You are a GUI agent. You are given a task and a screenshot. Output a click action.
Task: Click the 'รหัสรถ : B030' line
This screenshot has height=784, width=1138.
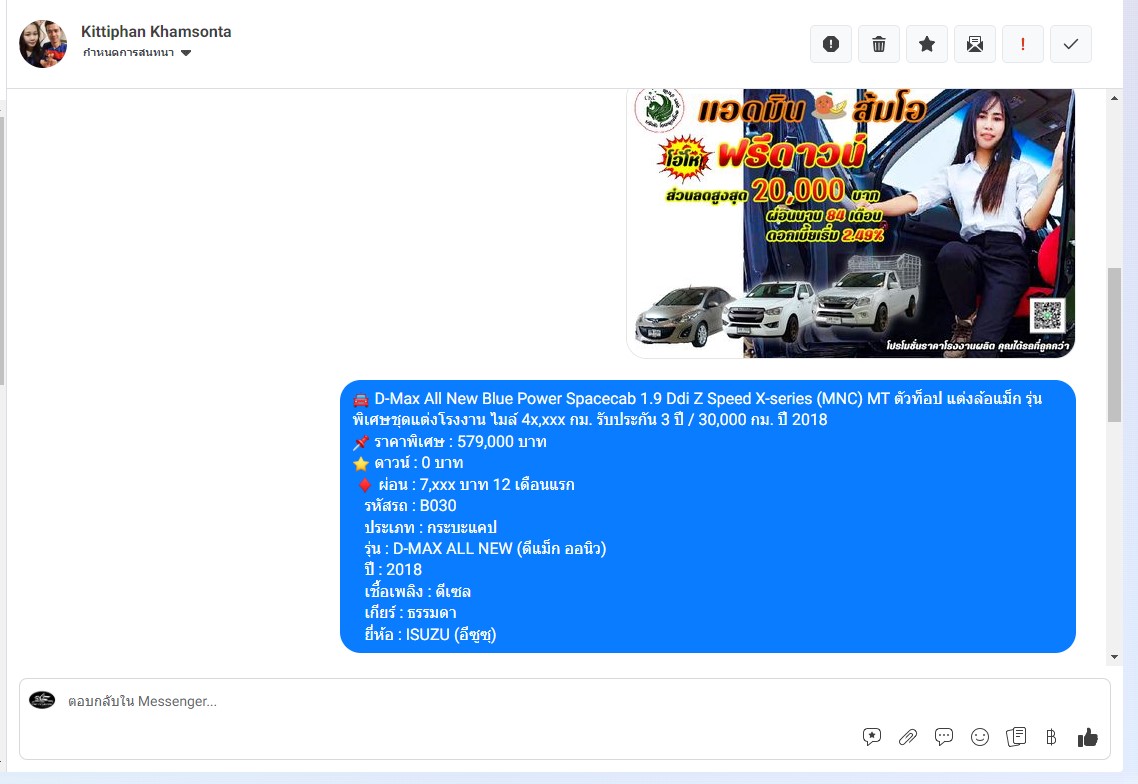click(x=410, y=505)
